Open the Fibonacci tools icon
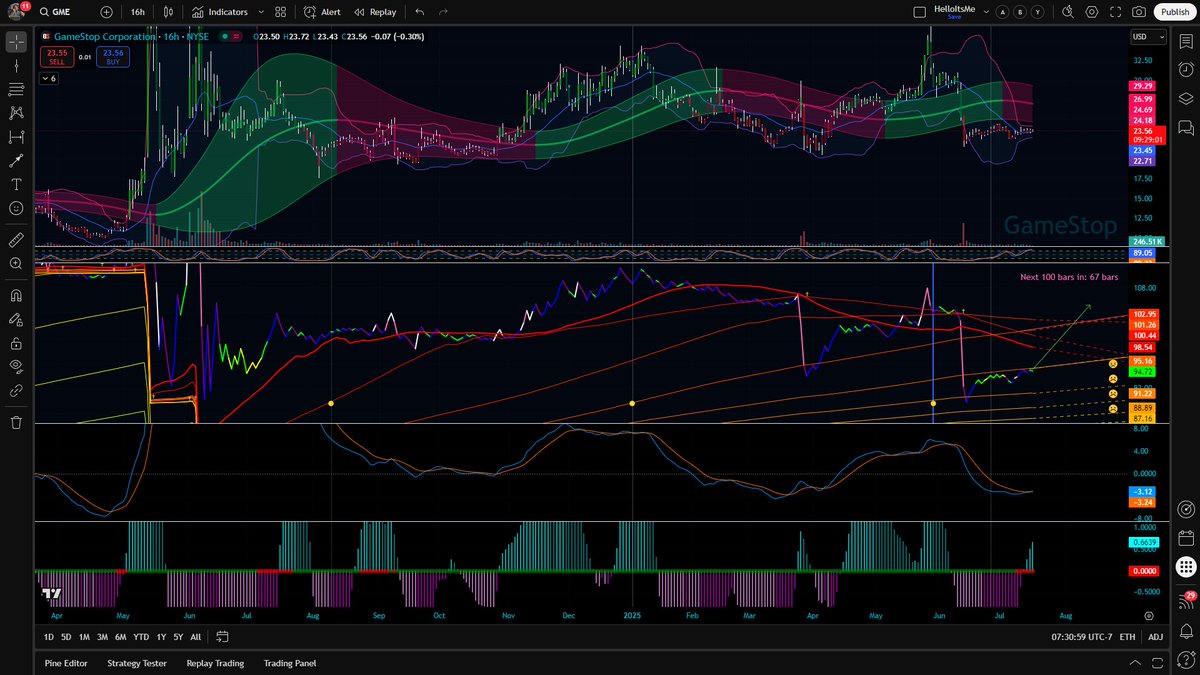This screenshot has height=675, width=1200. (x=16, y=89)
